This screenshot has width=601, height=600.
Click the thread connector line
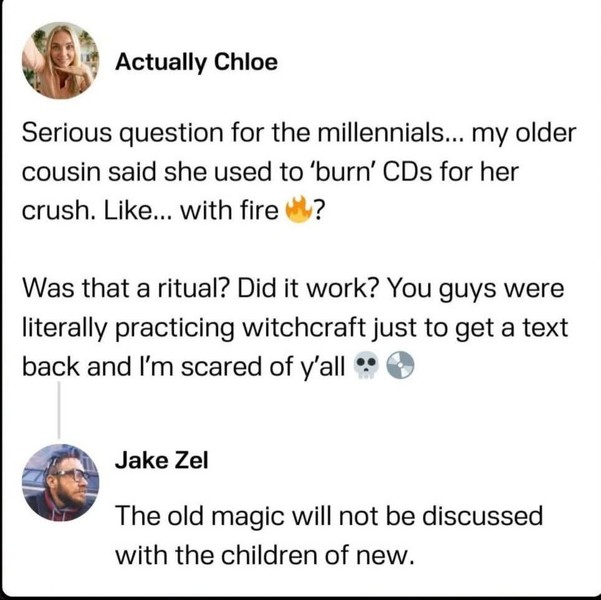tap(59, 410)
